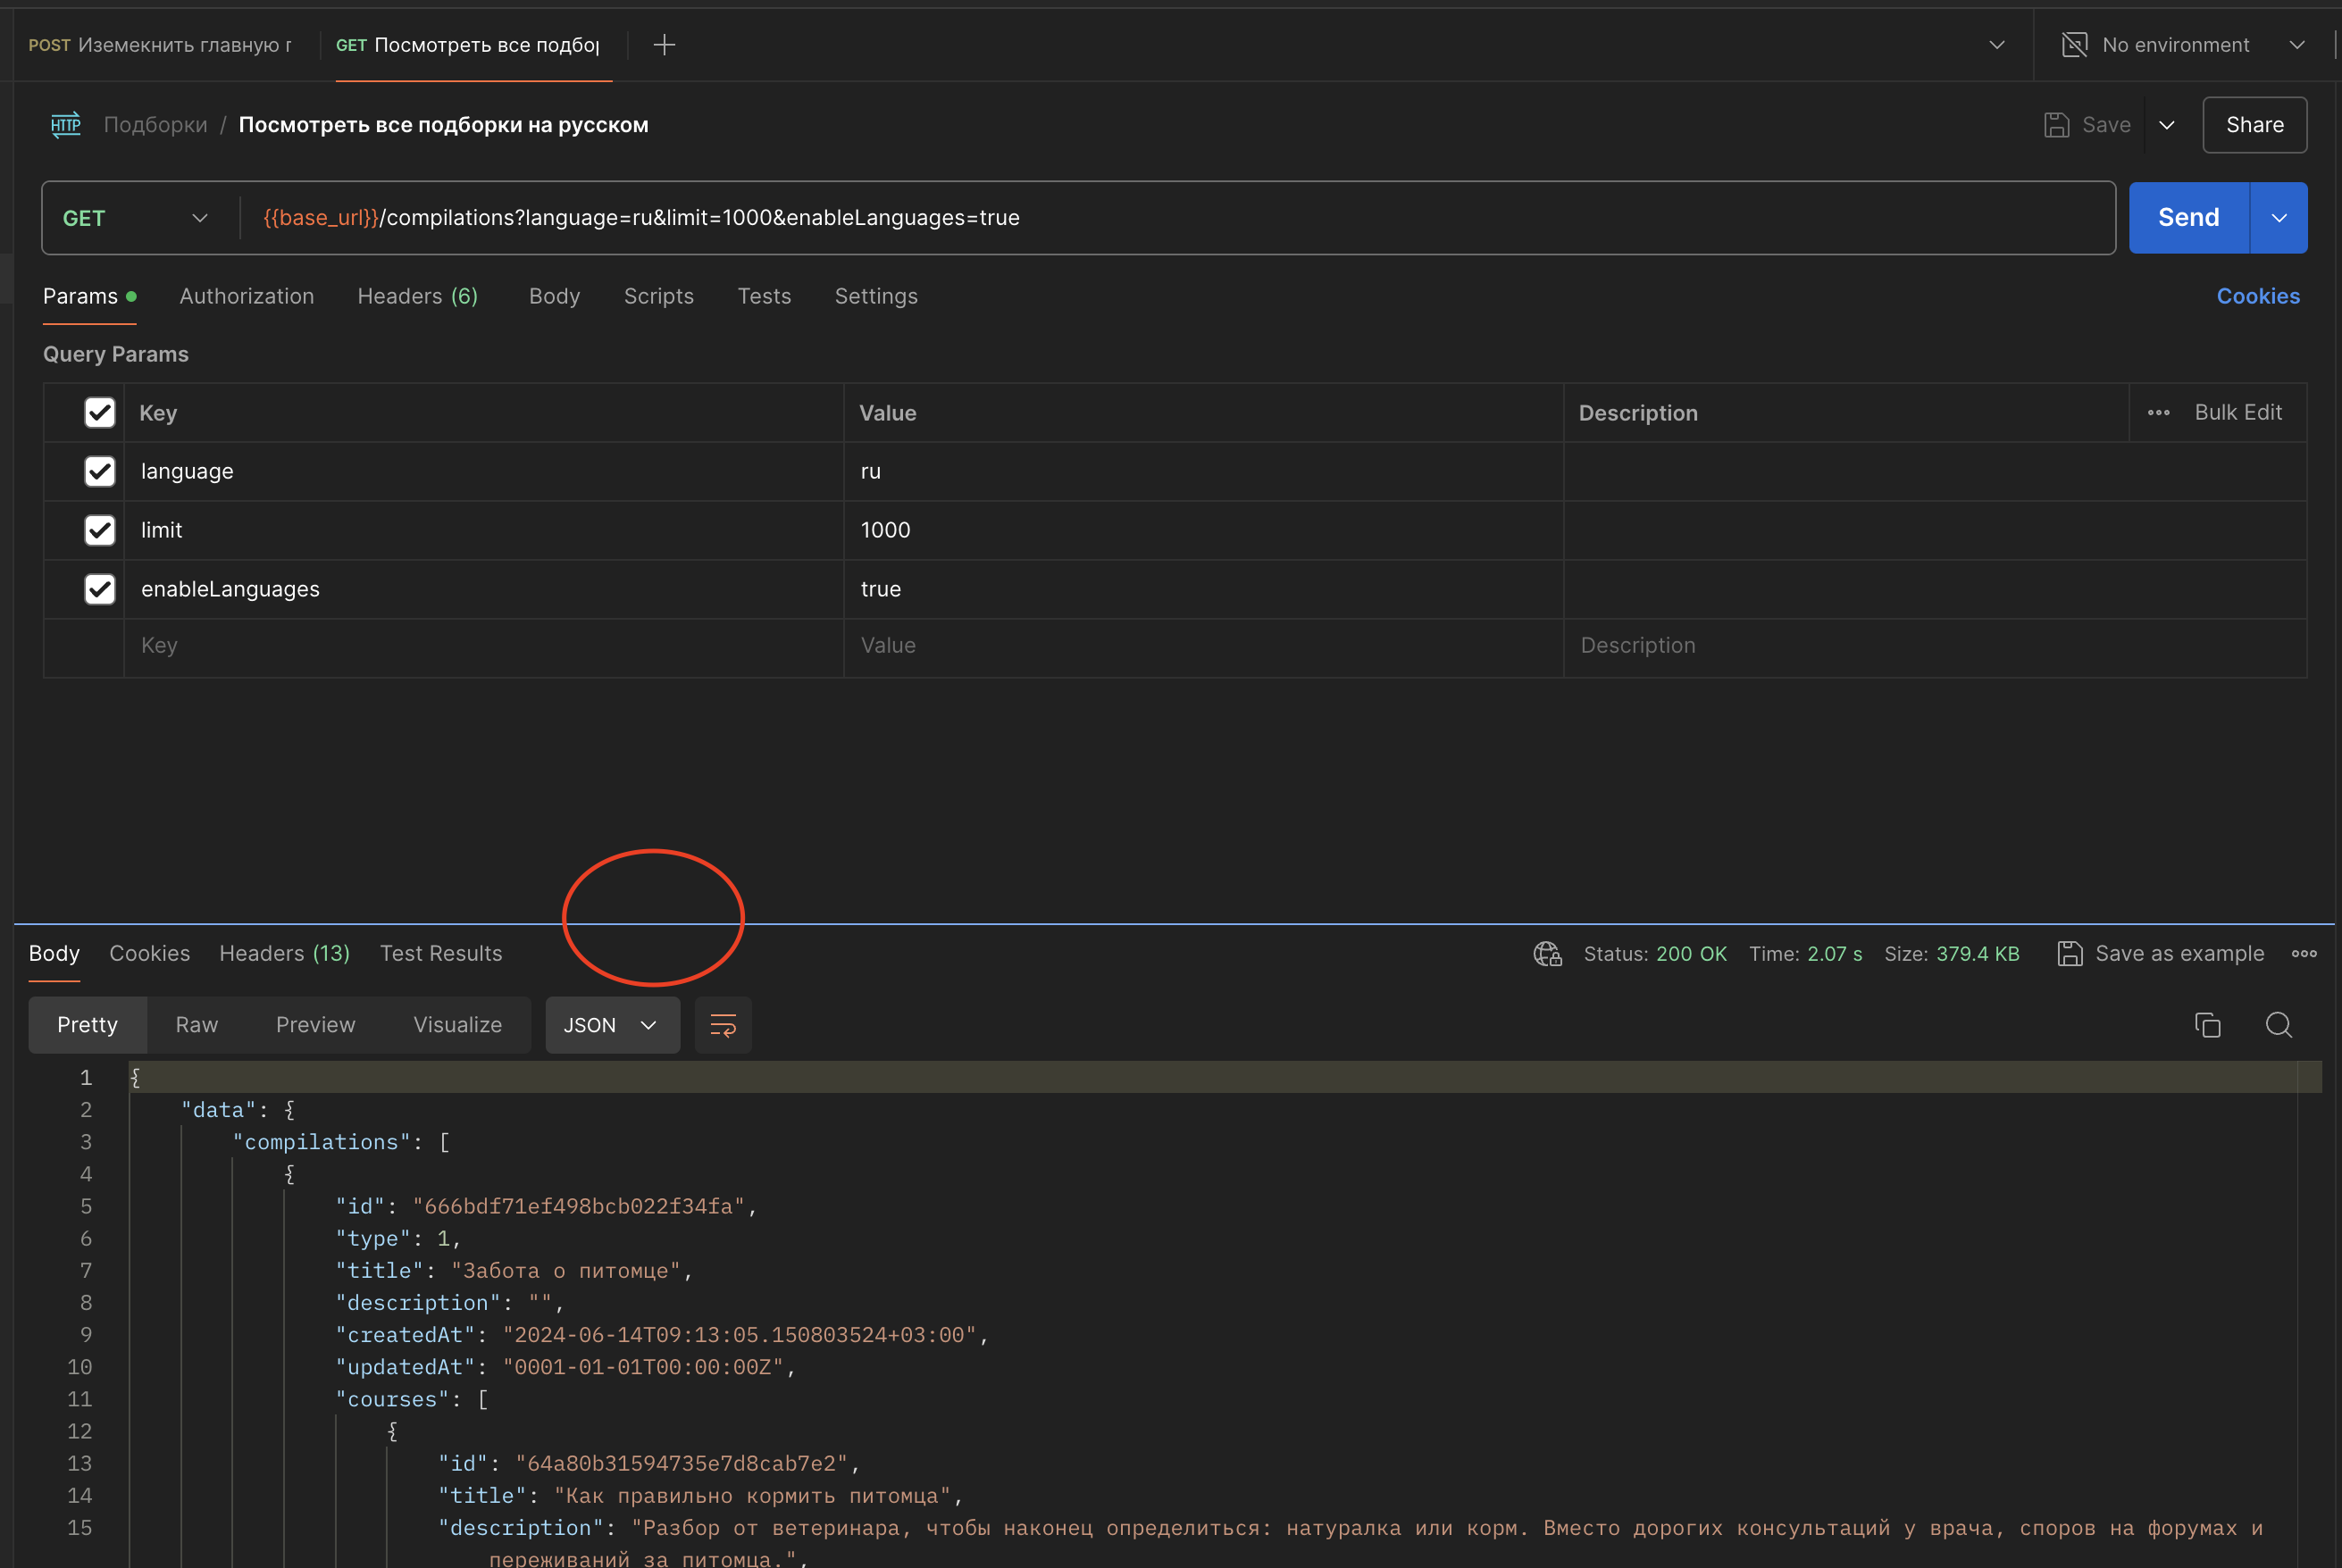The width and height of the screenshot is (2342, 1568).
Task: Open search in response body
Action: [2278, 1025]
